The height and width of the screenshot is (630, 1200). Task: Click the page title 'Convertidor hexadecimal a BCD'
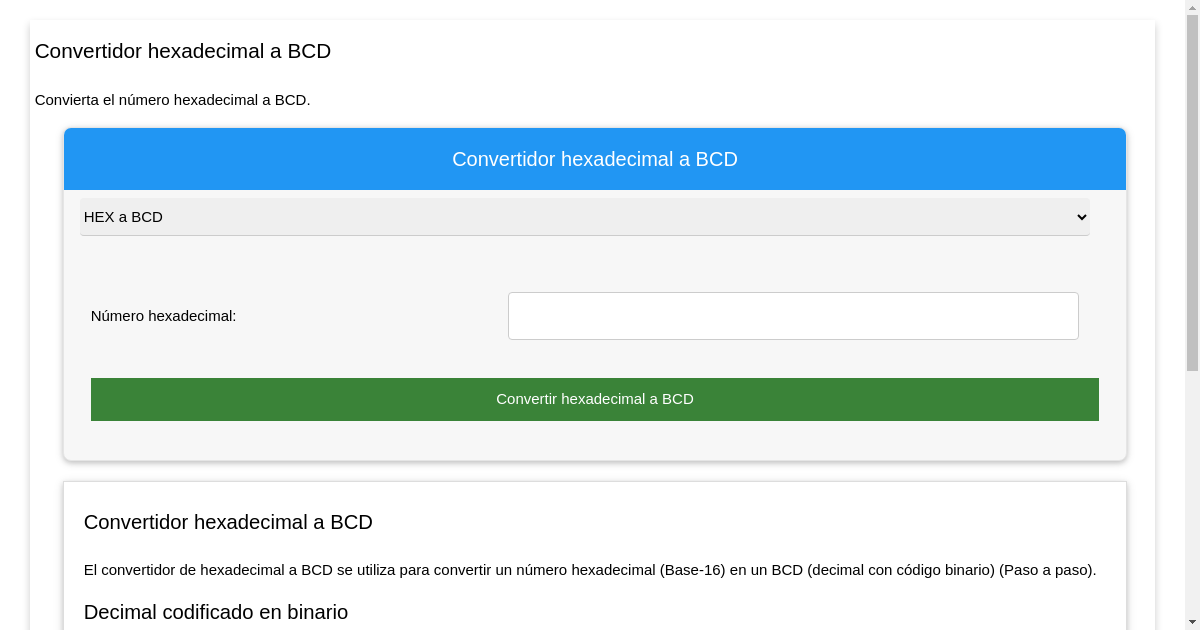[183, 51]
